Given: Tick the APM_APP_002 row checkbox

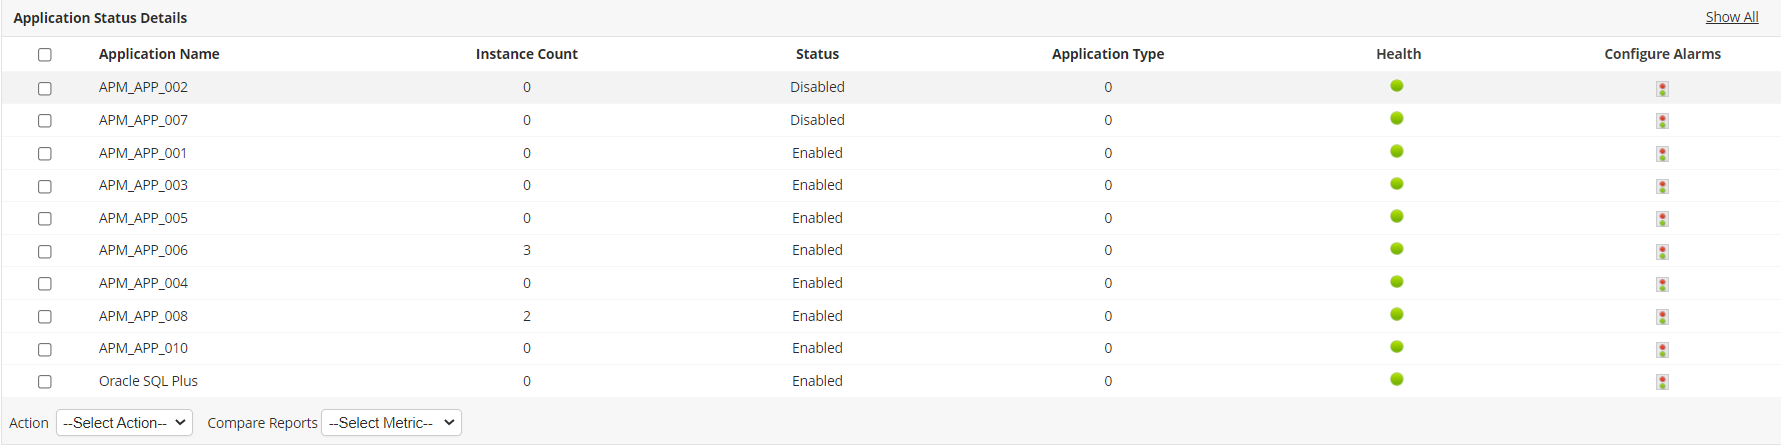Looking at the screenshot, I should 45,89.
